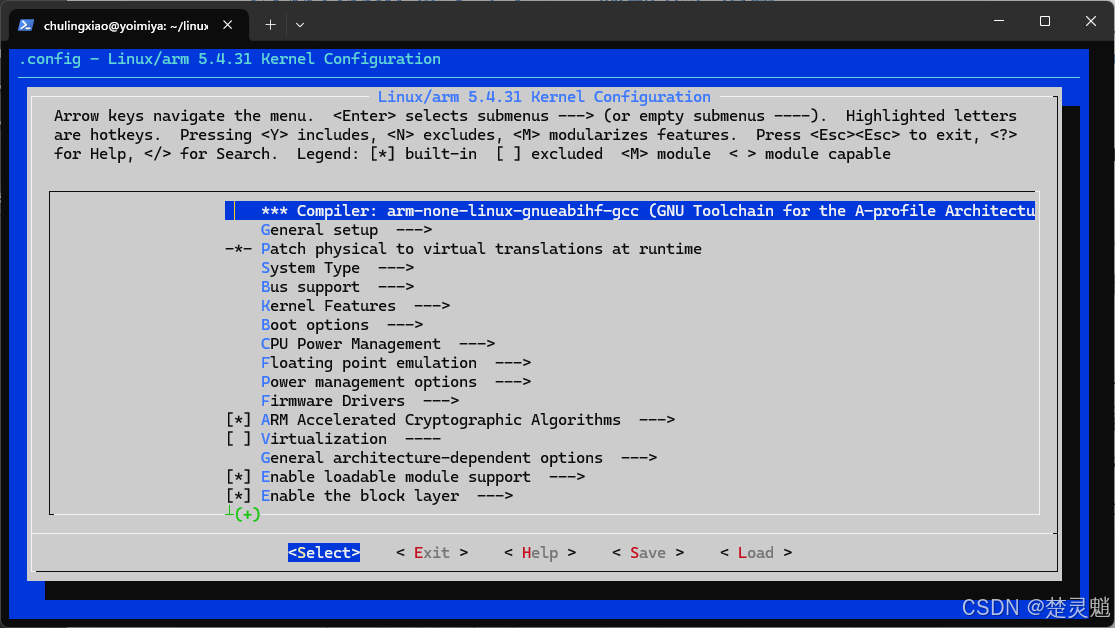The width and height of the screenshot is (1115, 628).
Task: Click the Virtualization empty submenu dashes
Action: click(422, 440)
